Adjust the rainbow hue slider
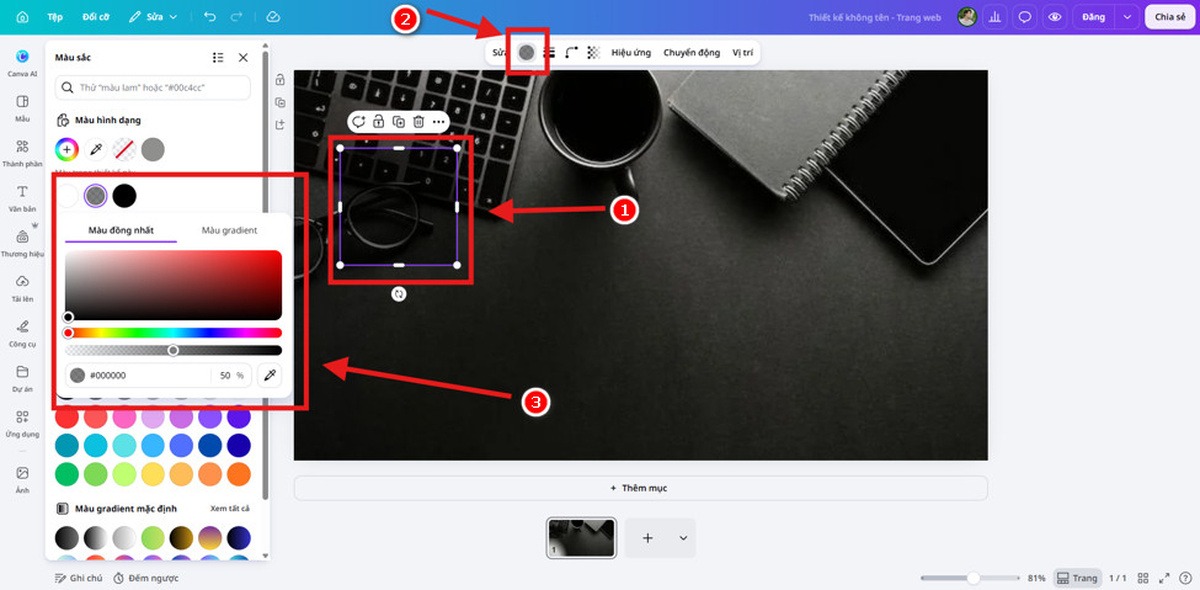Screen dimensions: 1200x590 (173, 333)
